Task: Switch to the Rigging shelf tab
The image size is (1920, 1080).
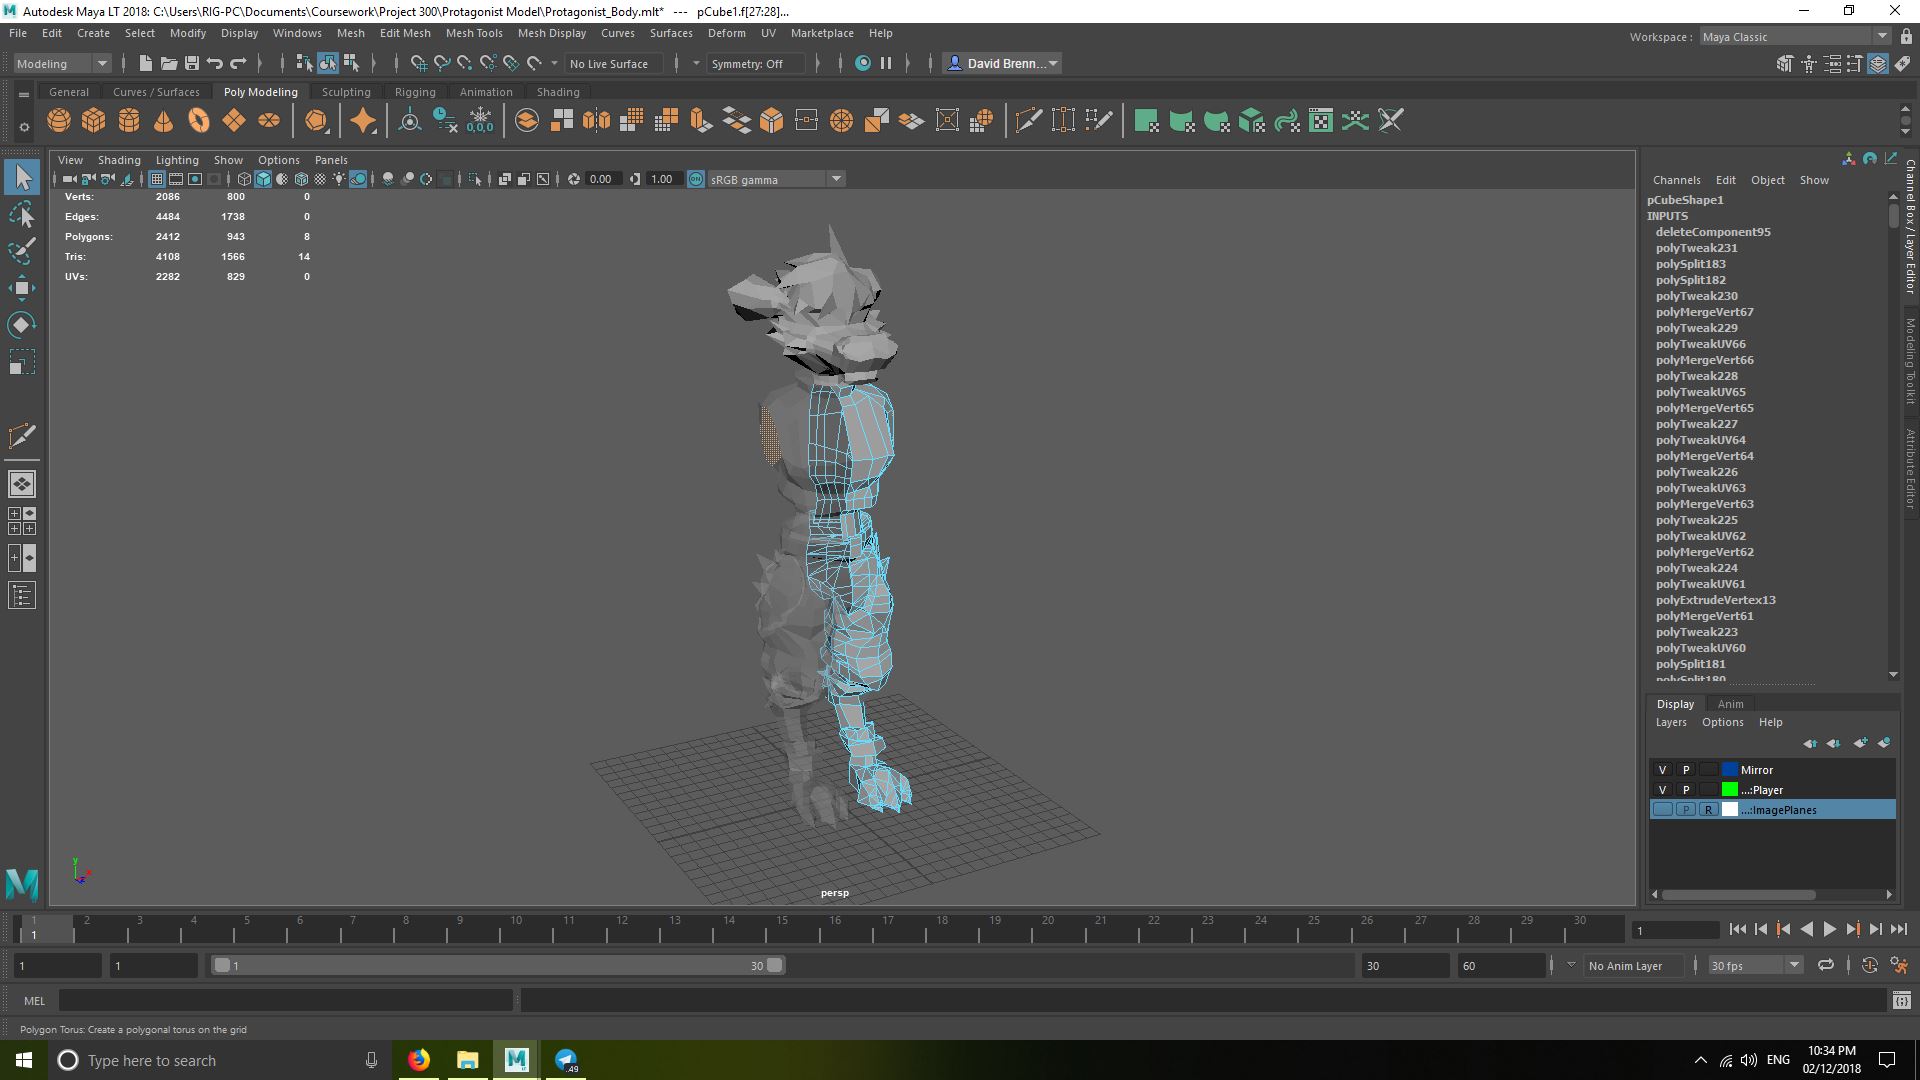Action: pyautogui.click(x=415, y=92)
